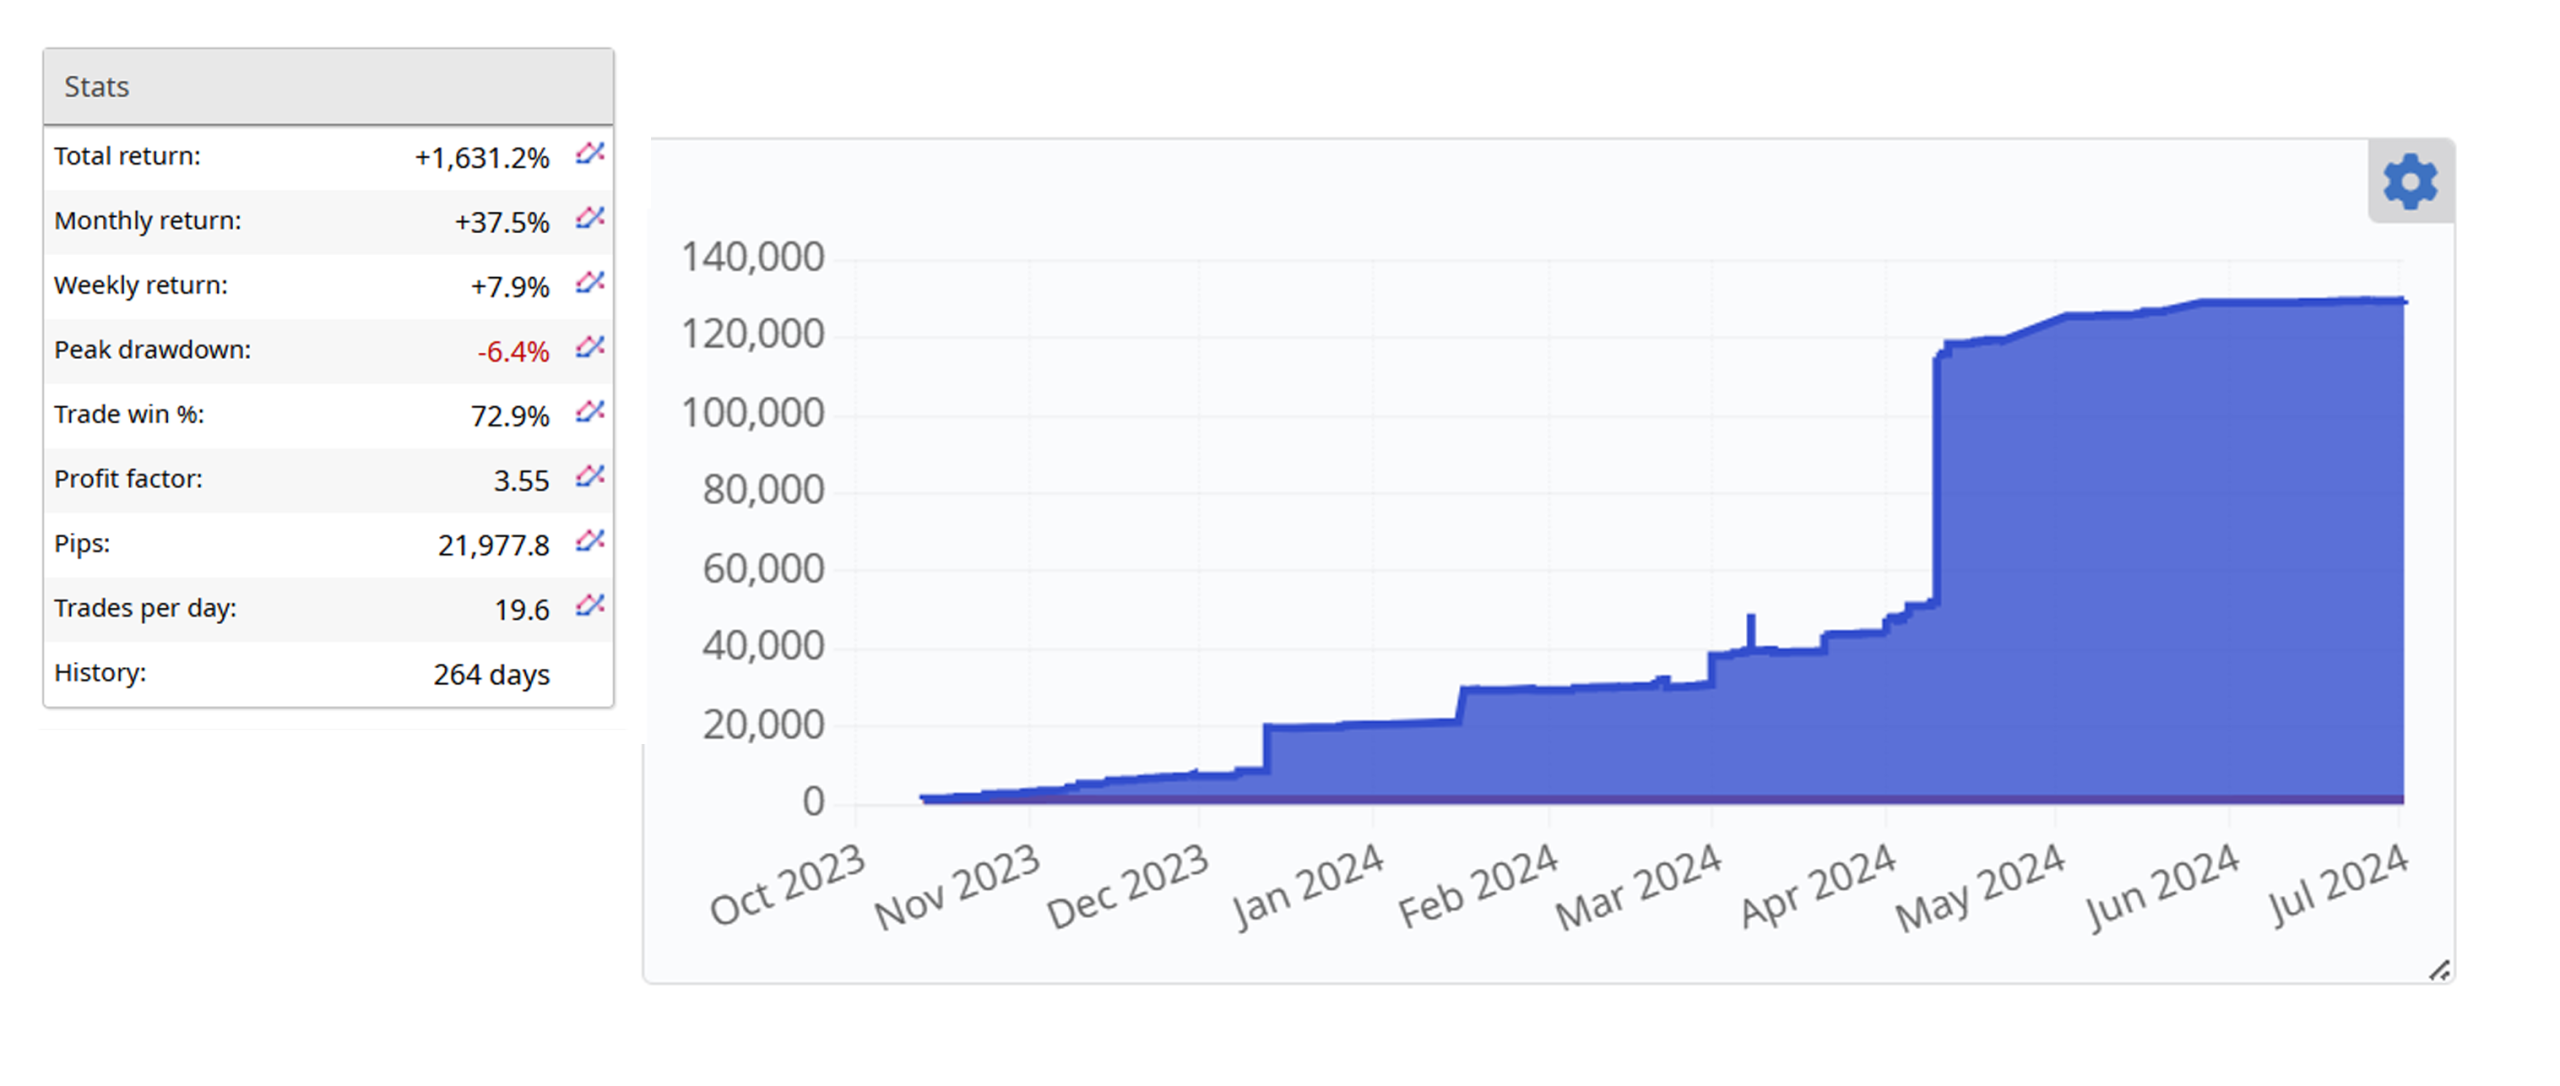2560x1086 pixels.
Task: Click the chart resize handle corner
Action: coord(2440,970)
